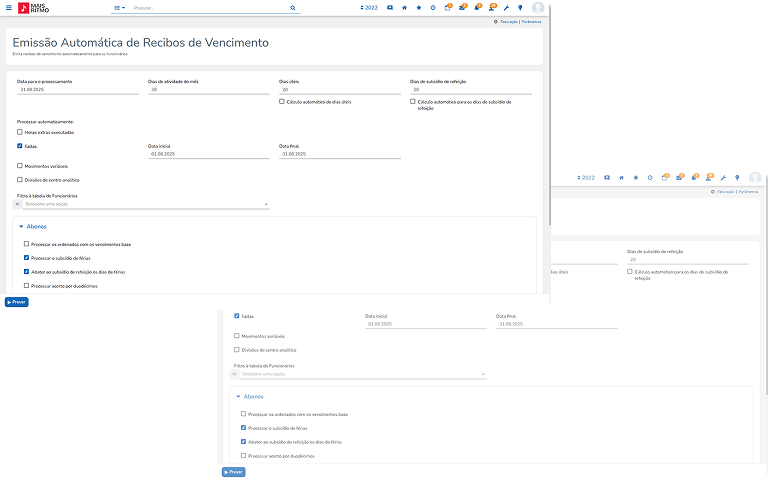Click the magnifier icon in Procurar search bar
Viewport: 768px width, 480px height.
click(x=293, y=7)
